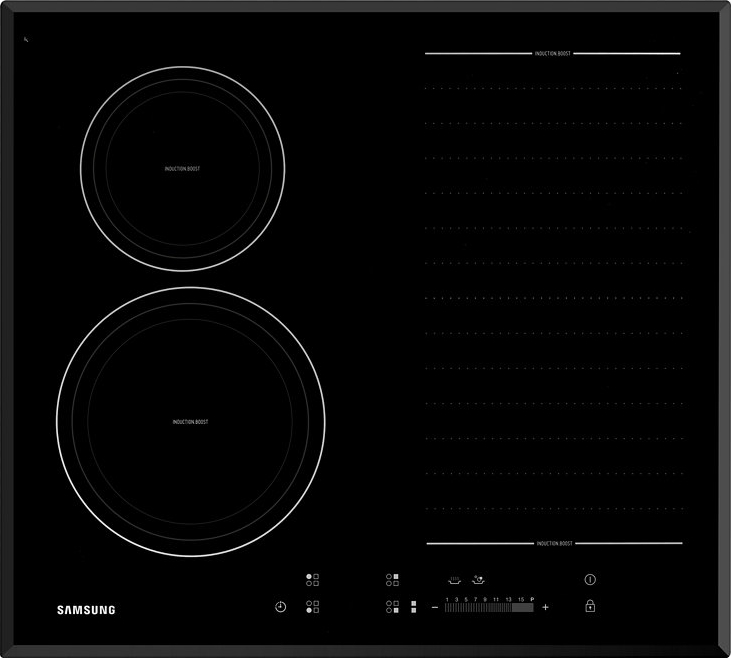Viewport: 731px width, 658px height.
Task: Touch the dotted flex induction zone
Action: [553, 298]
